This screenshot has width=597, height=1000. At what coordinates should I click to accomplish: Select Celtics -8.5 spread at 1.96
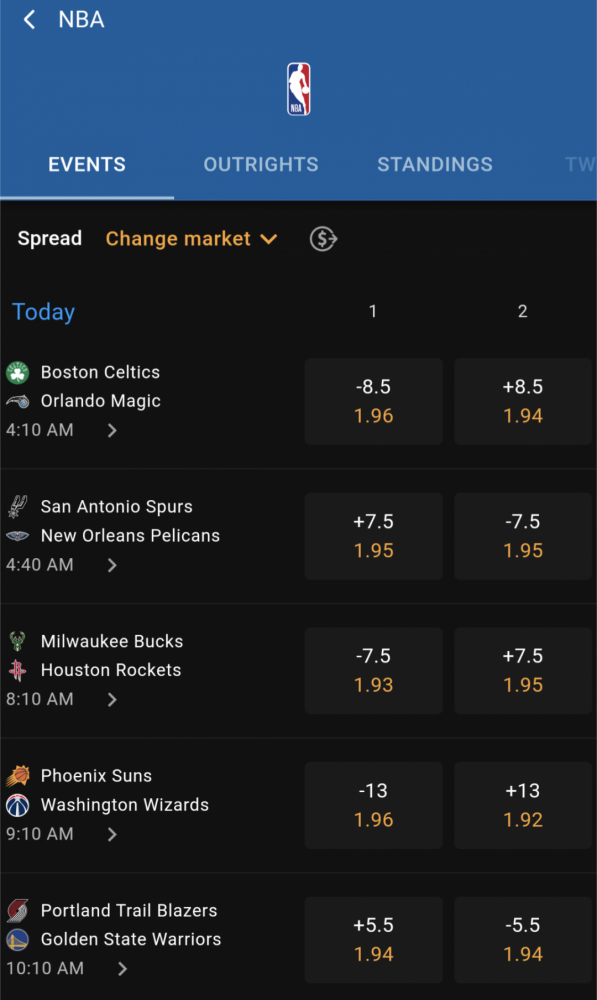tap(374, 401)
